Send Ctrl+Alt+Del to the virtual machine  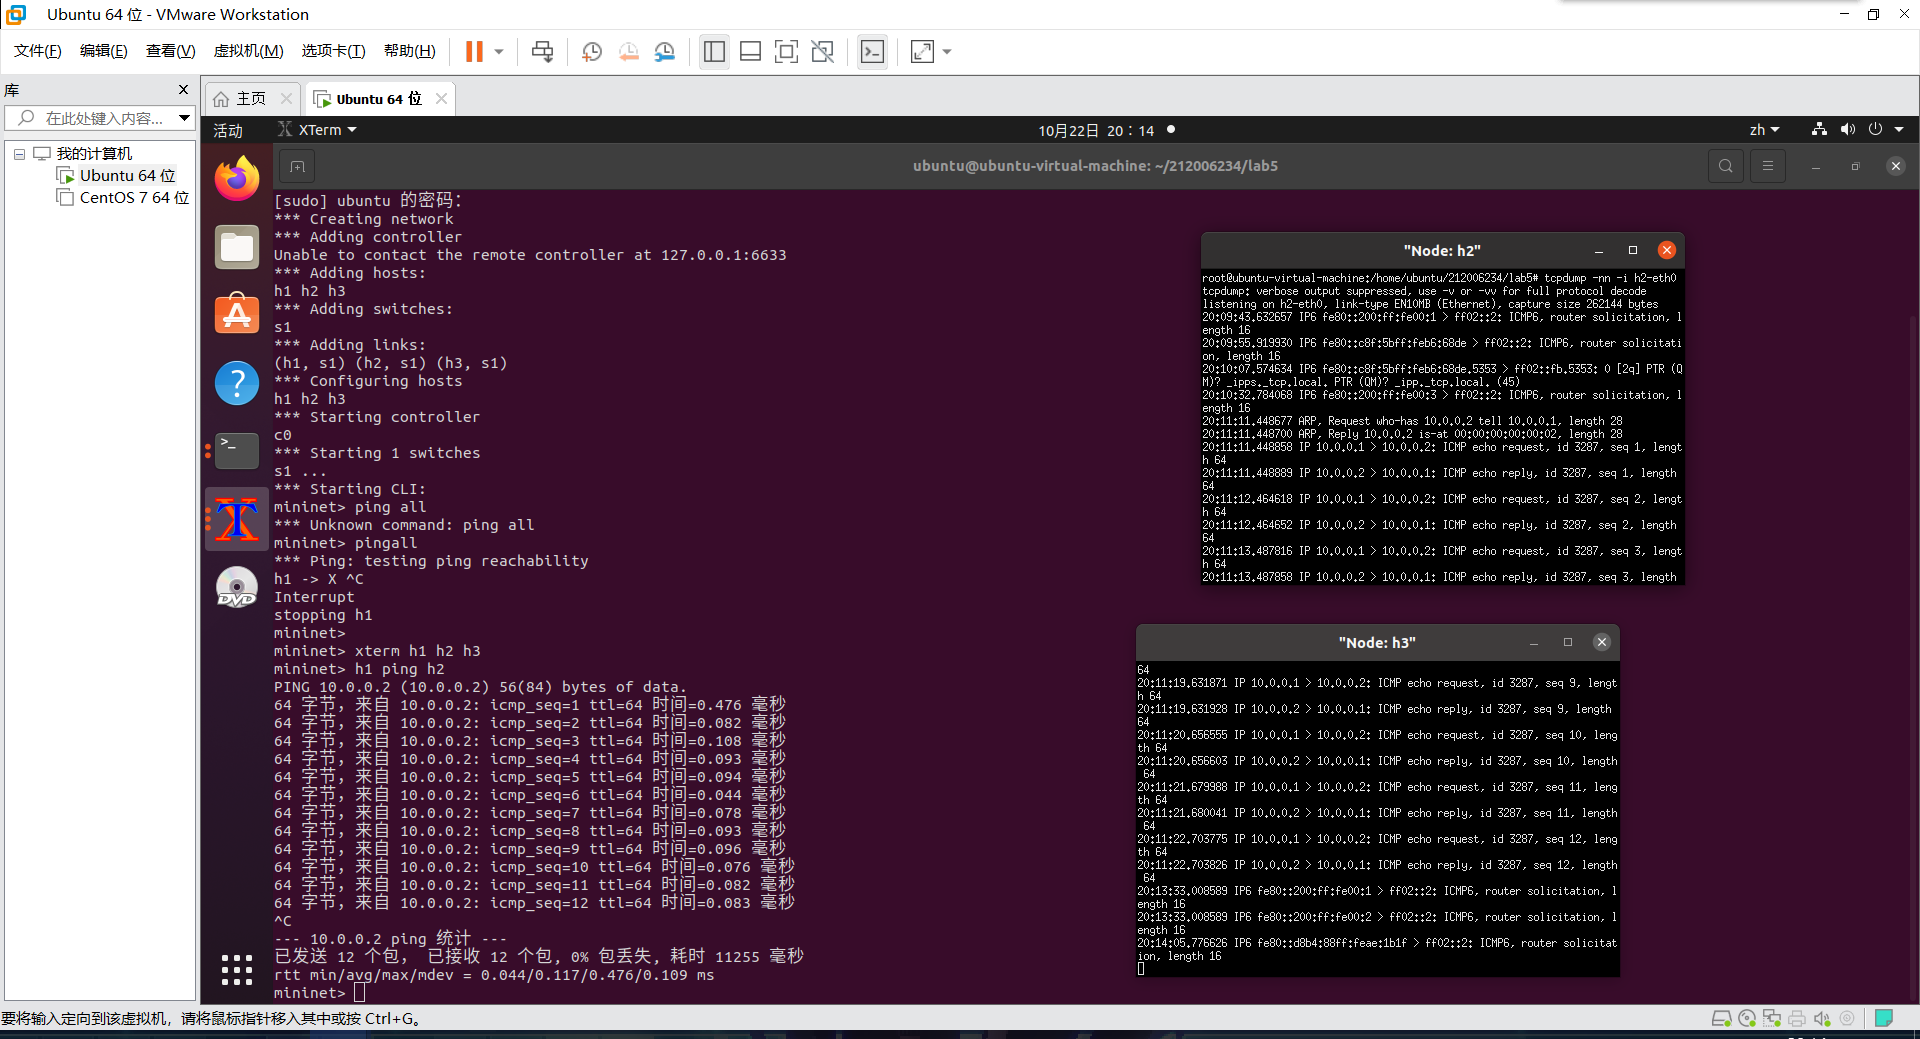click(x=542, y=51)
